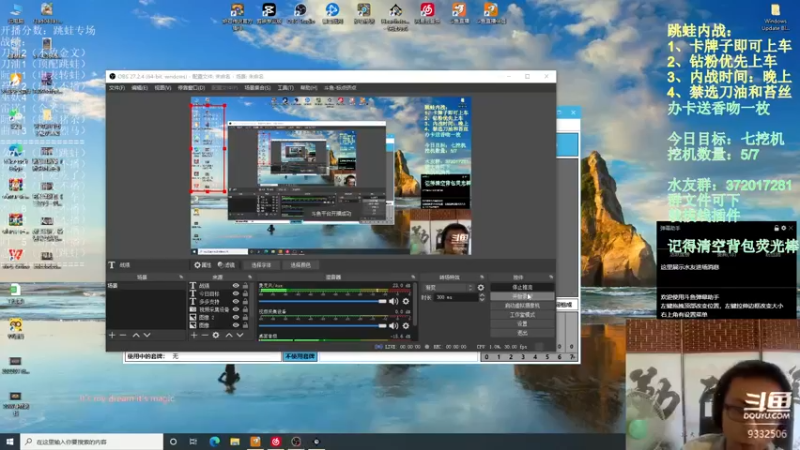Move scene down with arrow icon
The width and height of the screenshot is (800, 450).
pos(147,335)
